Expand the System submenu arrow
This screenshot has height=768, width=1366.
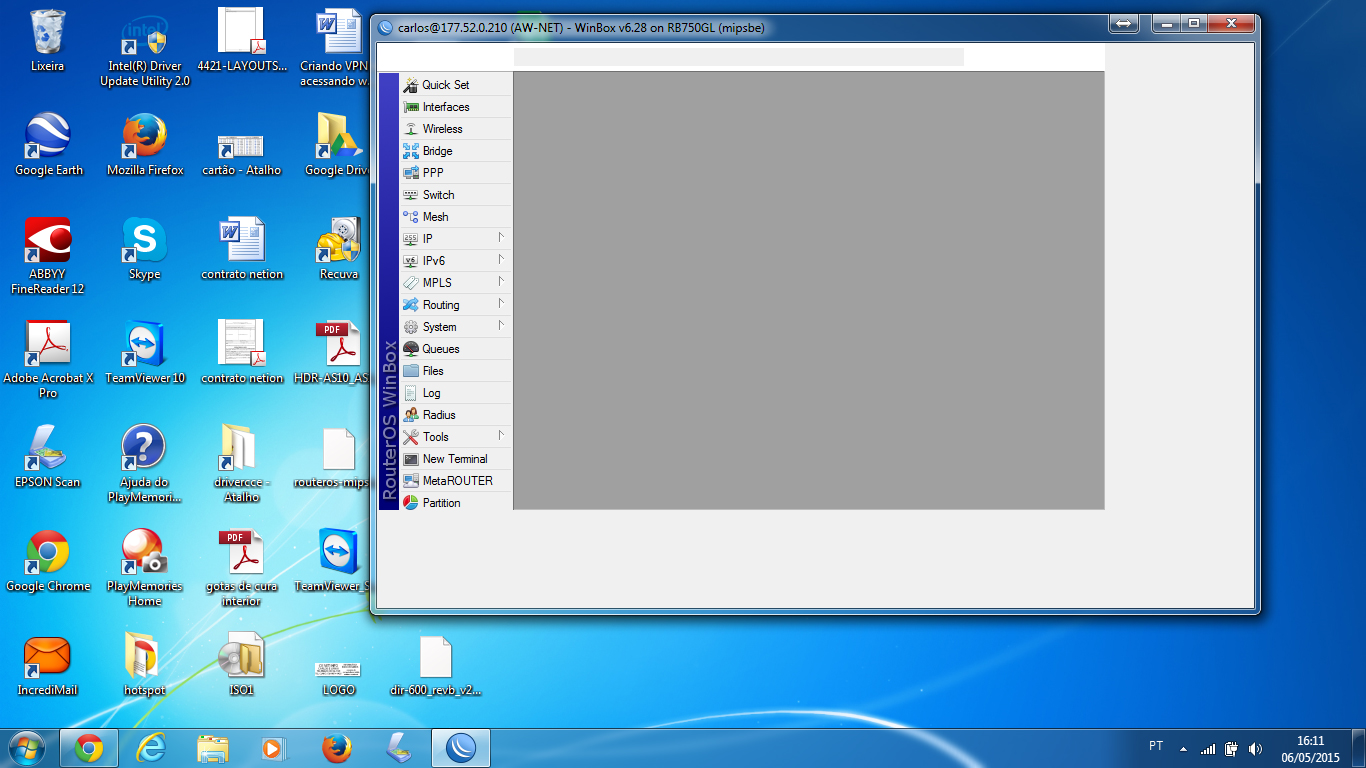coord(500,326)
